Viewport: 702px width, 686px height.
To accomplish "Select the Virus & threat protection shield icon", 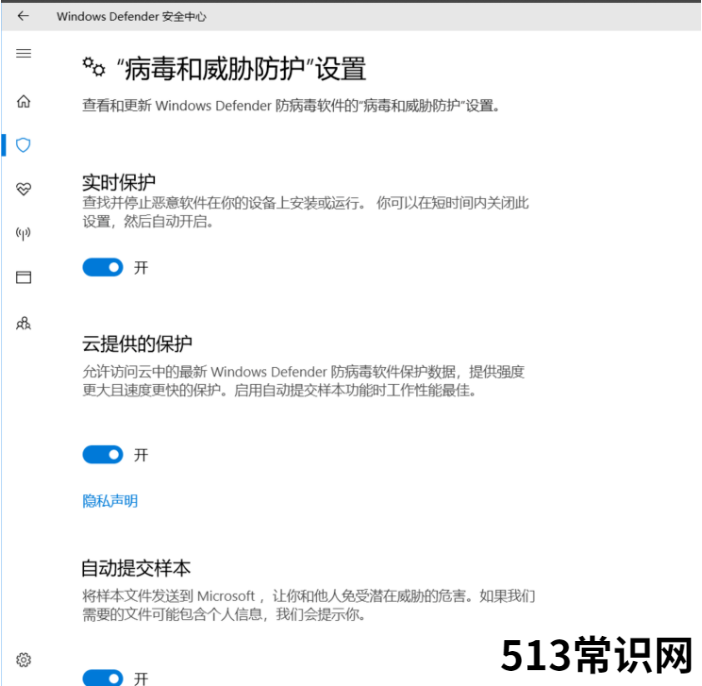I will [24, 145].
